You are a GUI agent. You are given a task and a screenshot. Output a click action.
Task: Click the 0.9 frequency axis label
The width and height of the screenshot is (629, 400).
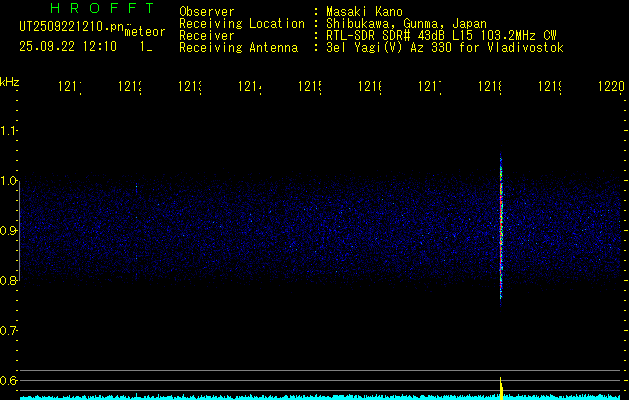9,230
